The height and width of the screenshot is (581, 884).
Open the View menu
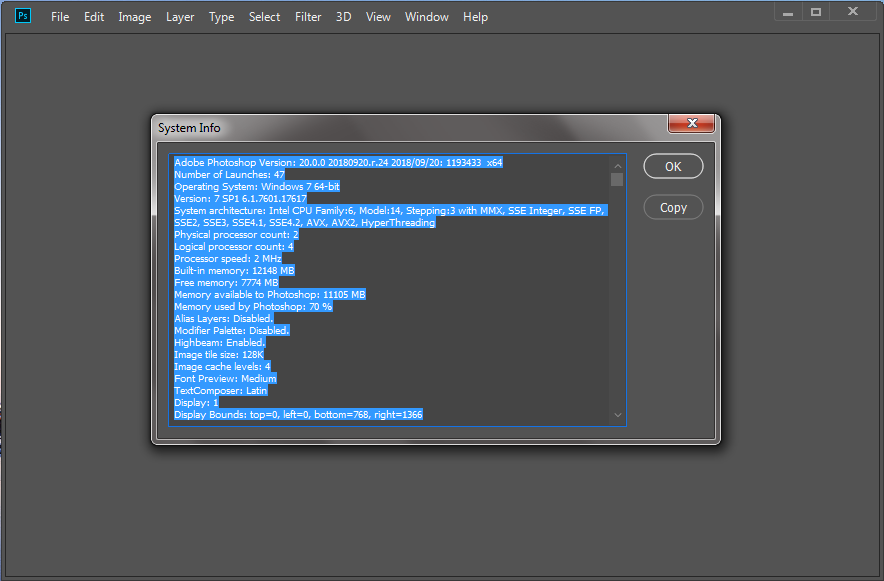pyautogui.click(x=378, y=17)
